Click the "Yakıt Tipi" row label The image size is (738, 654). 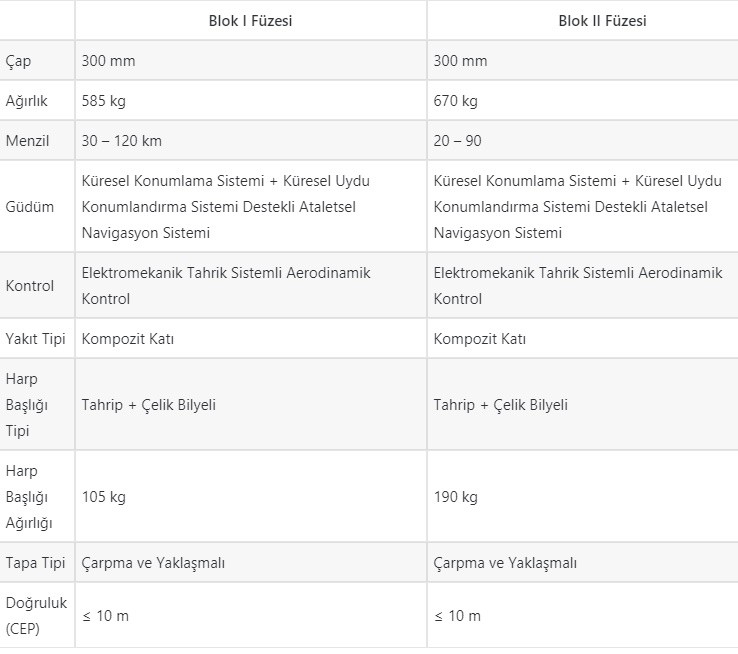[35, 339]
